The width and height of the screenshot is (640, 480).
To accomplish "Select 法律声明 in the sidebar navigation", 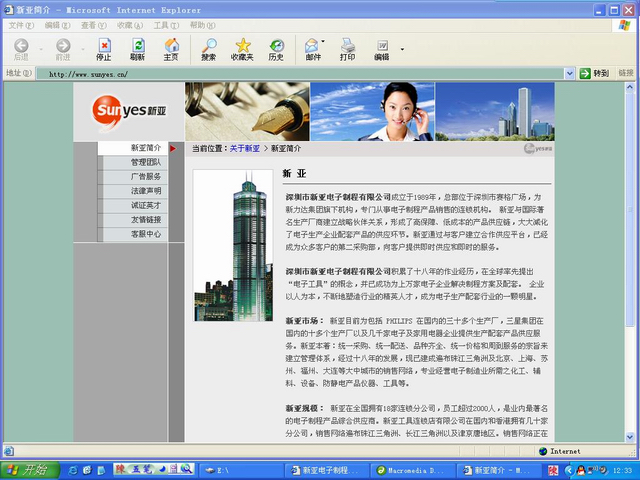I will (x=145, y=191).
